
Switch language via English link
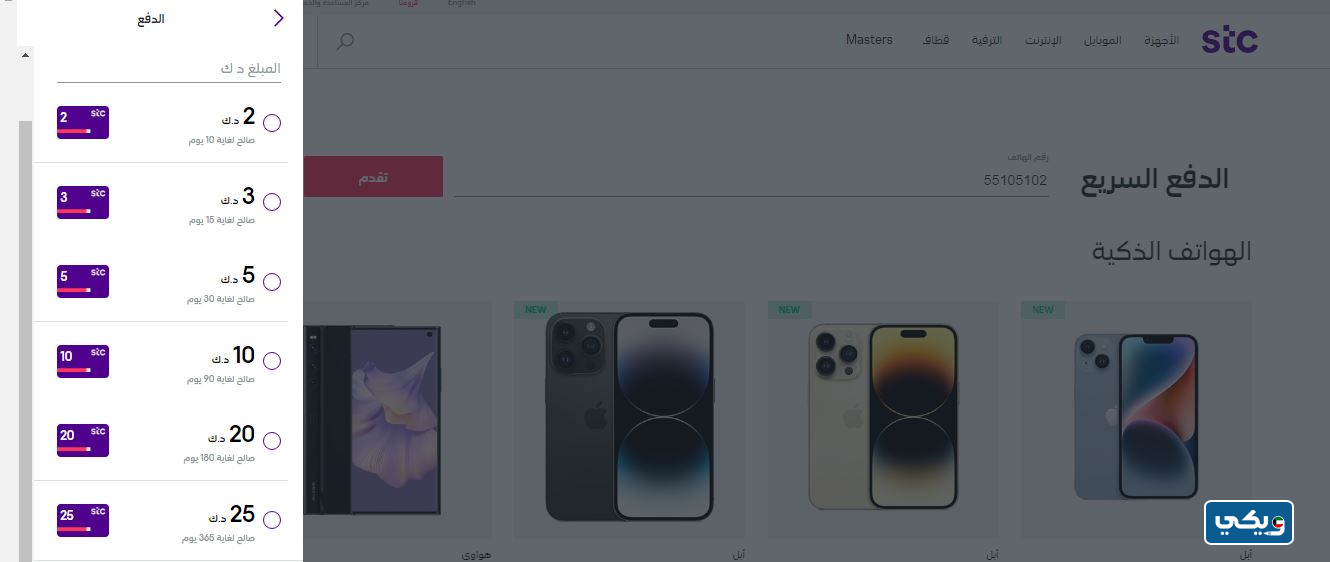[462, 3]
